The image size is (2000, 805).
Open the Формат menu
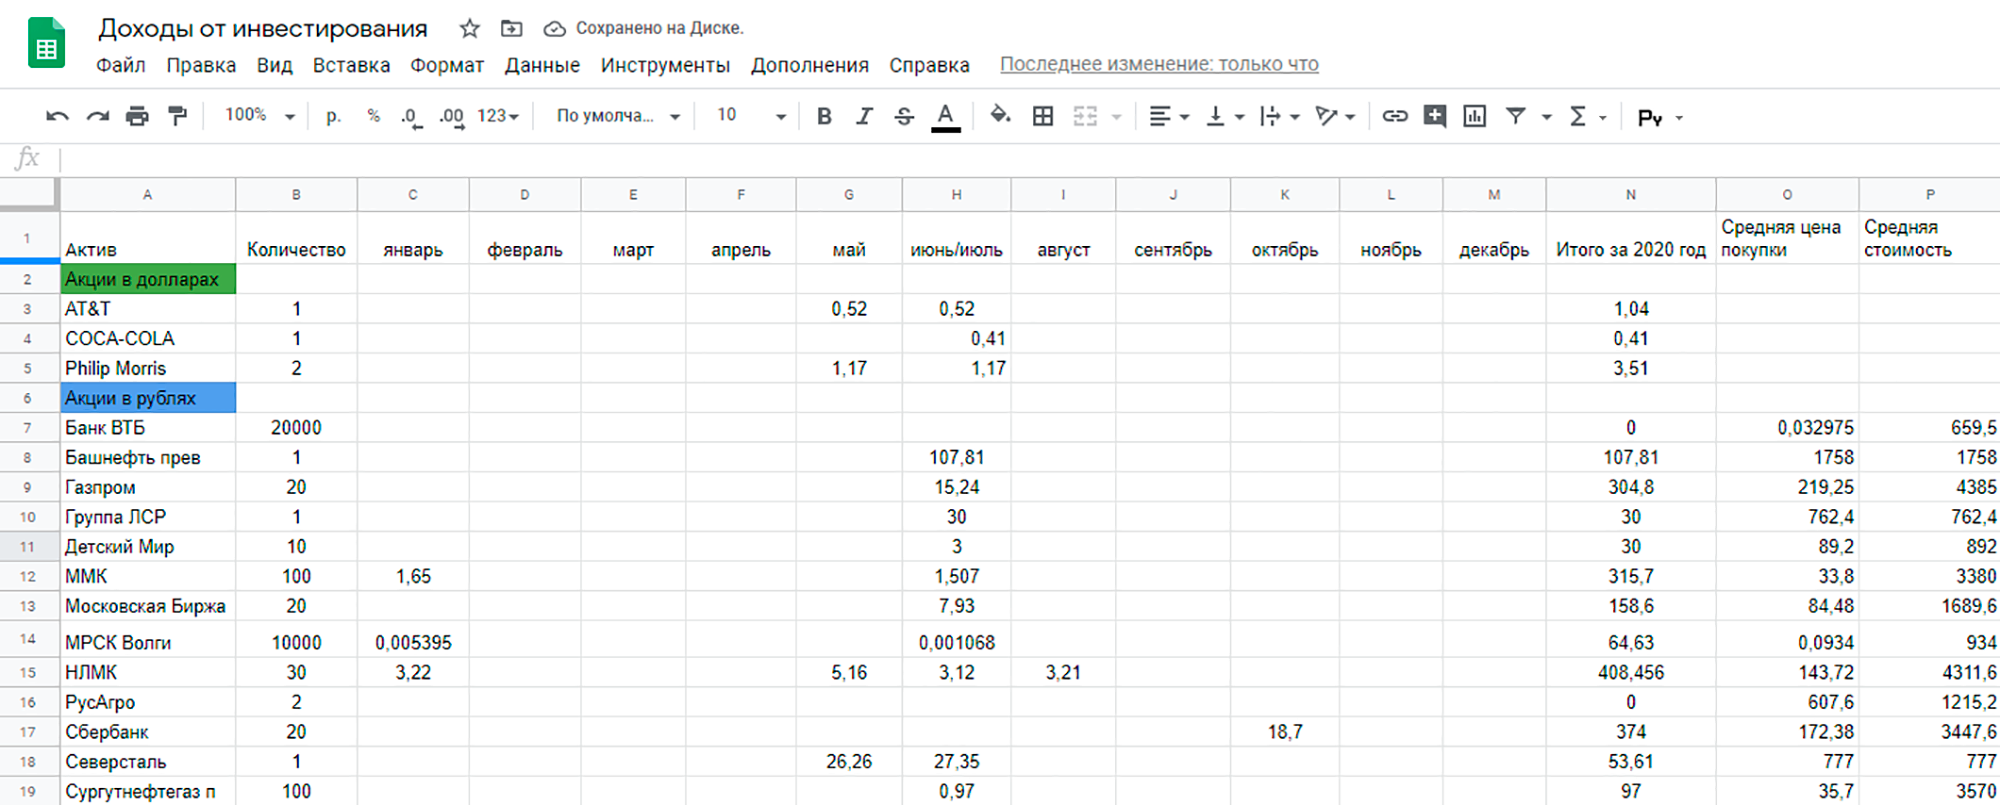447,65
